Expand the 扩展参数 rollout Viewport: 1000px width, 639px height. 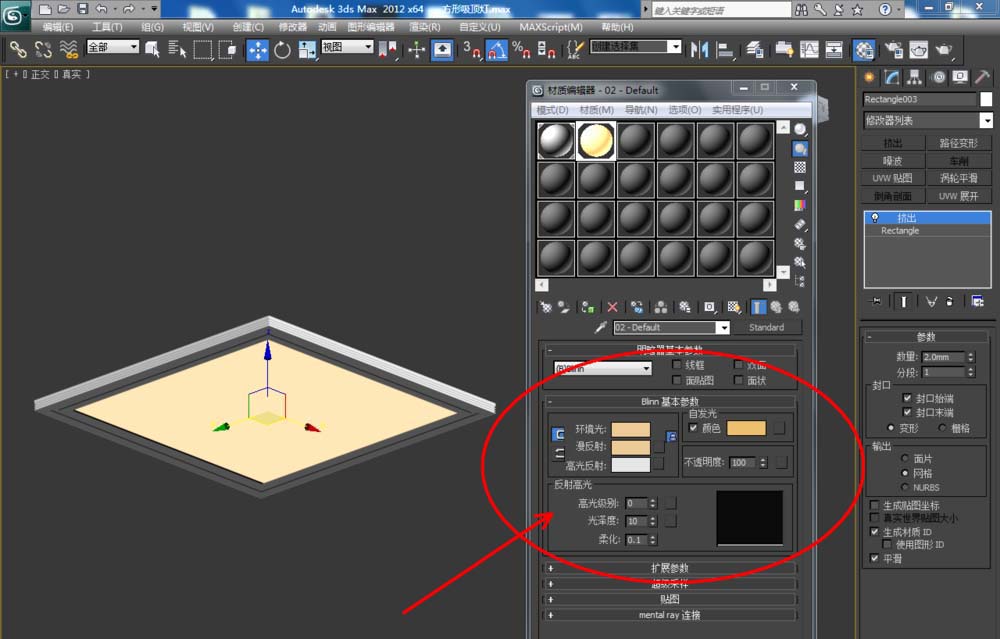click(x=670, y=568)
